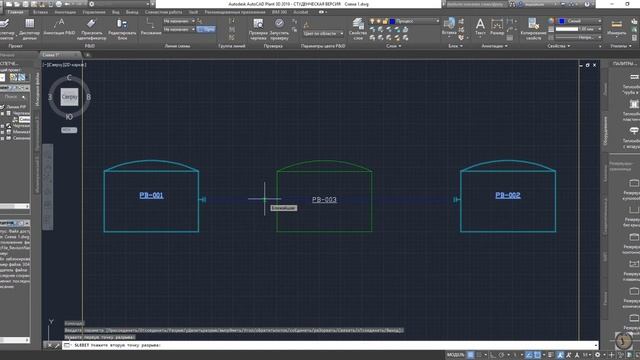Open the lineweight dropdown in Properties panel
640x360 pixels.
(579, 29)
